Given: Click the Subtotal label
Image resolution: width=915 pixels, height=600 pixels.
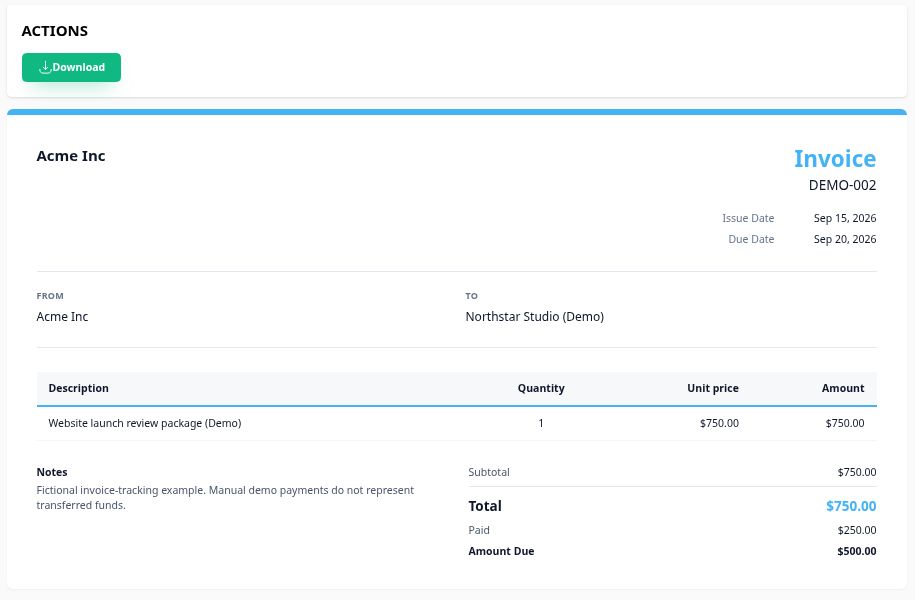Looking at the screenshot, I should click(x=489, y=472).
